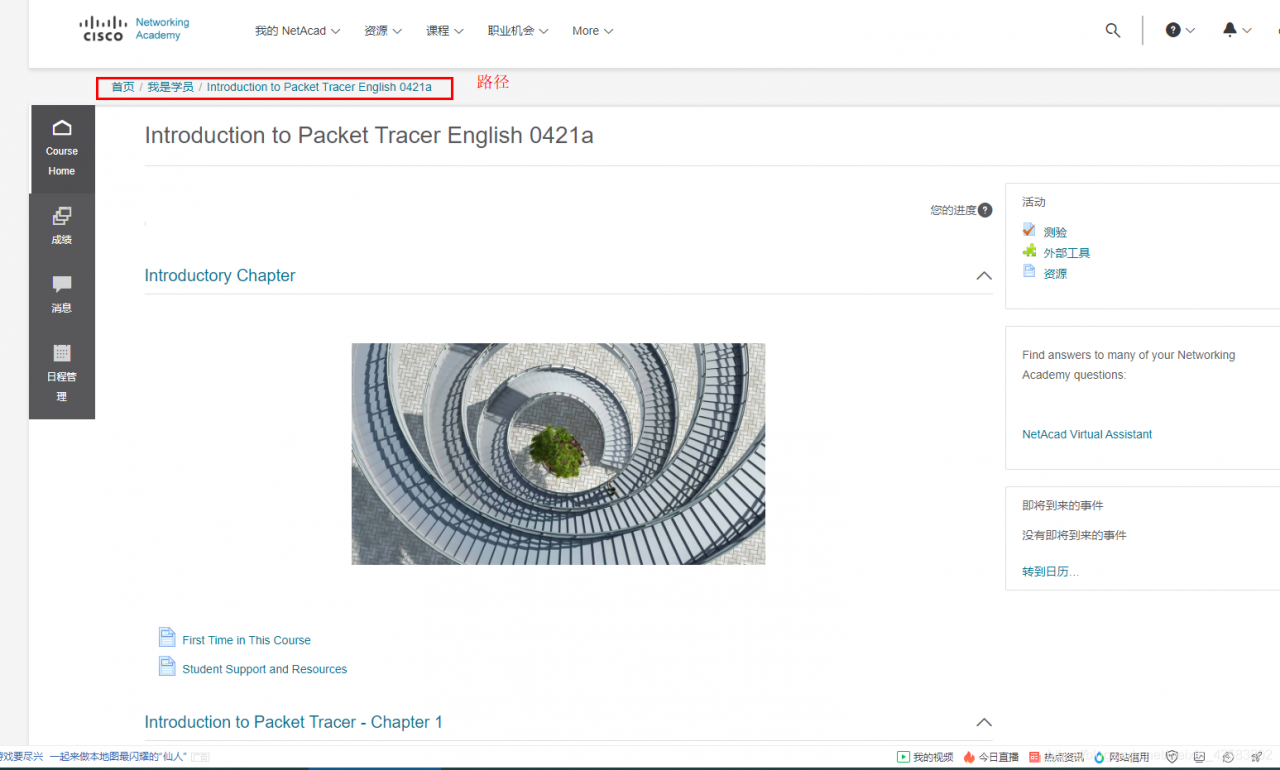
Task: Click the page icon beside Student Support and Resources
Action: click(x=167, y=666)
